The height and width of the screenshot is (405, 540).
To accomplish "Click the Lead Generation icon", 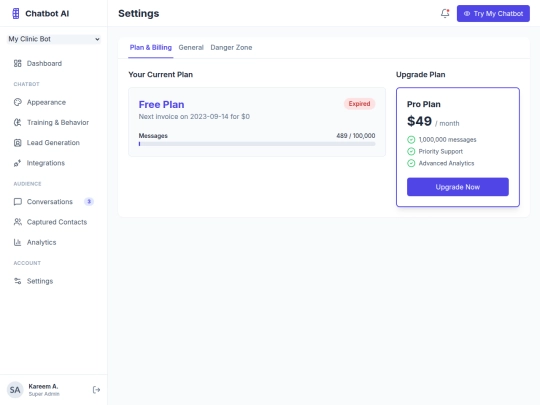I will tap(18, 143).
